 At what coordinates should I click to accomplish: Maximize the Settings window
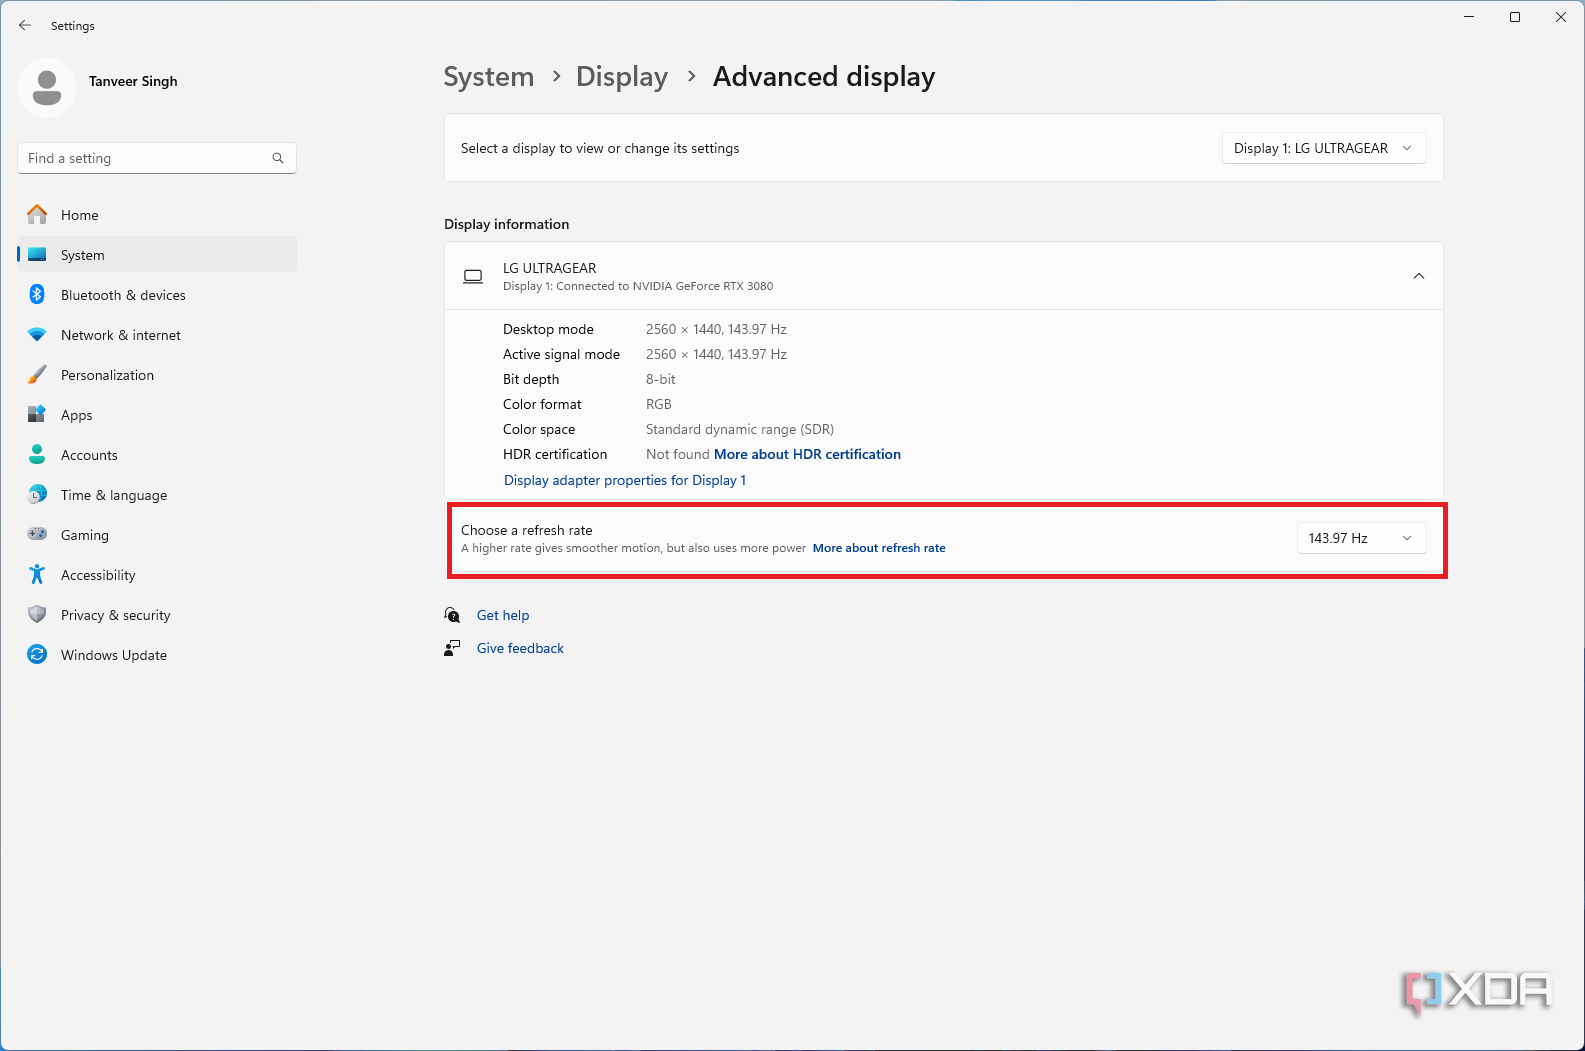pos(1515,17)
